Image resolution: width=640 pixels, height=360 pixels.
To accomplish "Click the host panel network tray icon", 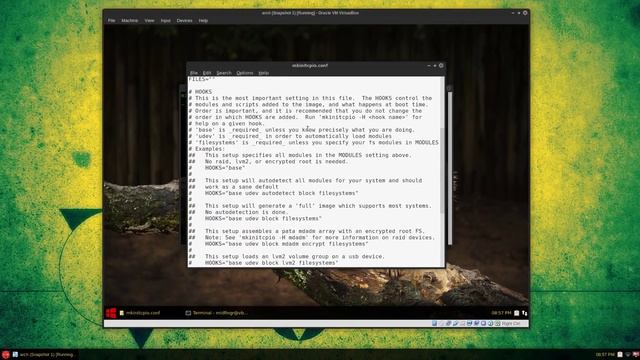I will tap(628, 355).
